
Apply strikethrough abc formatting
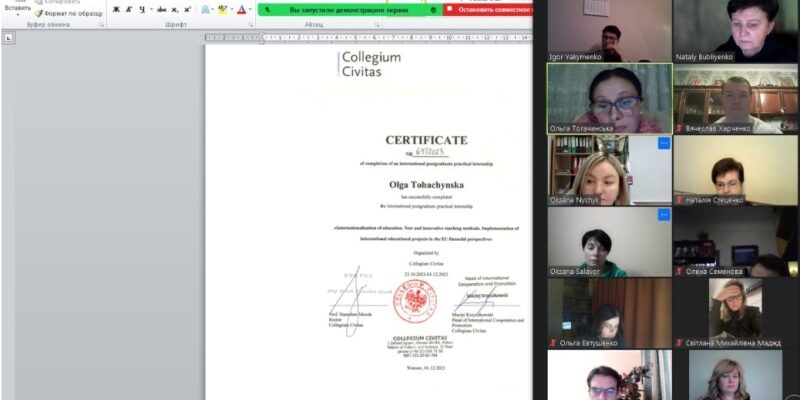(162, 9)
